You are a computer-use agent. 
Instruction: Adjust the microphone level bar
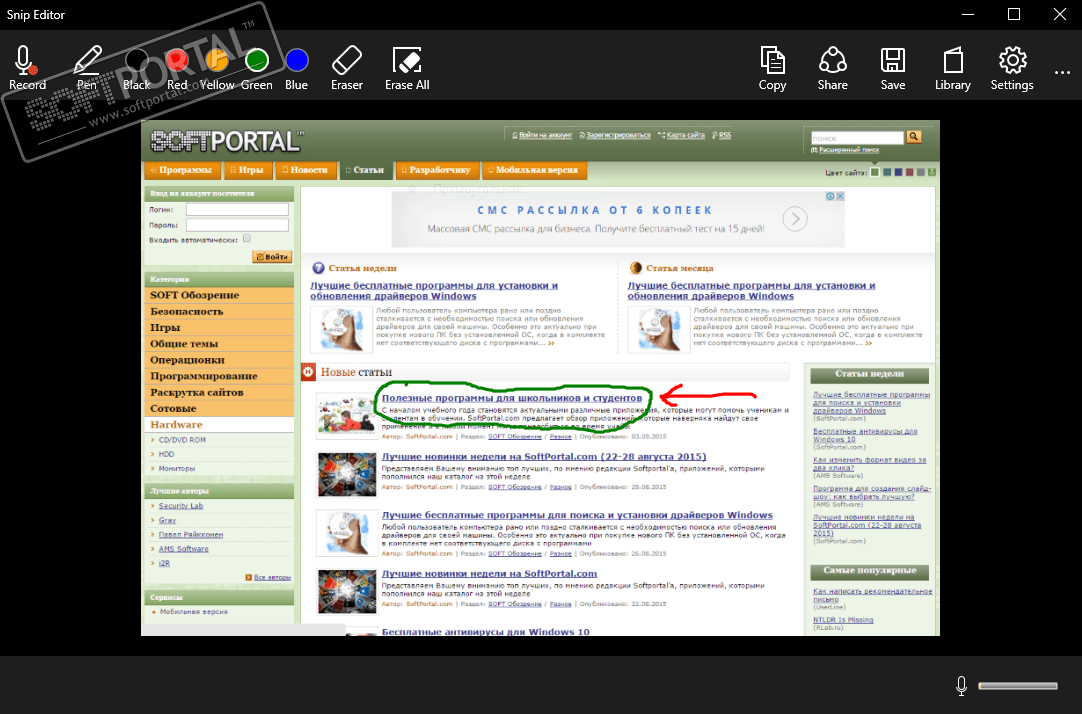1018,686
